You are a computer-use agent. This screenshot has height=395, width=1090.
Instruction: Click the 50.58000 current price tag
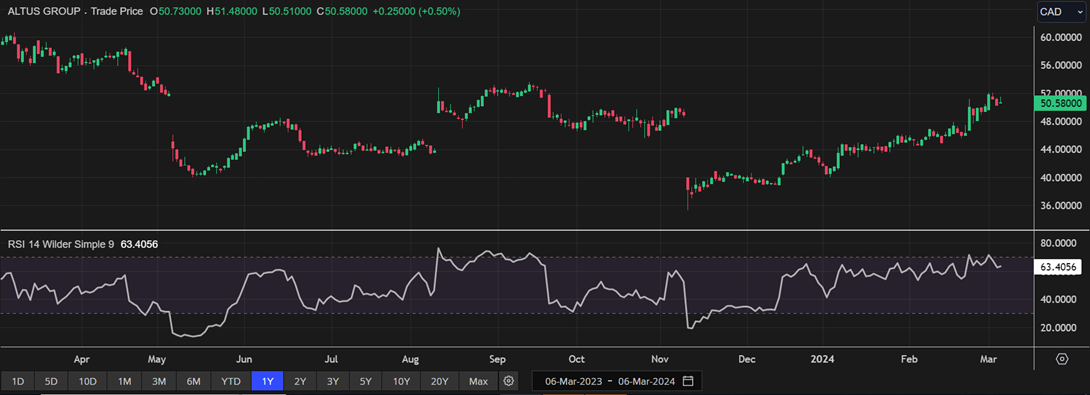point(1061,103)
